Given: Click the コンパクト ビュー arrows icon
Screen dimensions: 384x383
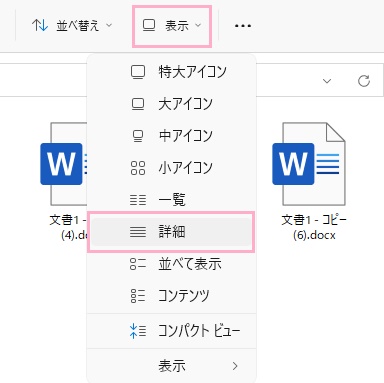Looking at the screenshot, I should point(138,331).
